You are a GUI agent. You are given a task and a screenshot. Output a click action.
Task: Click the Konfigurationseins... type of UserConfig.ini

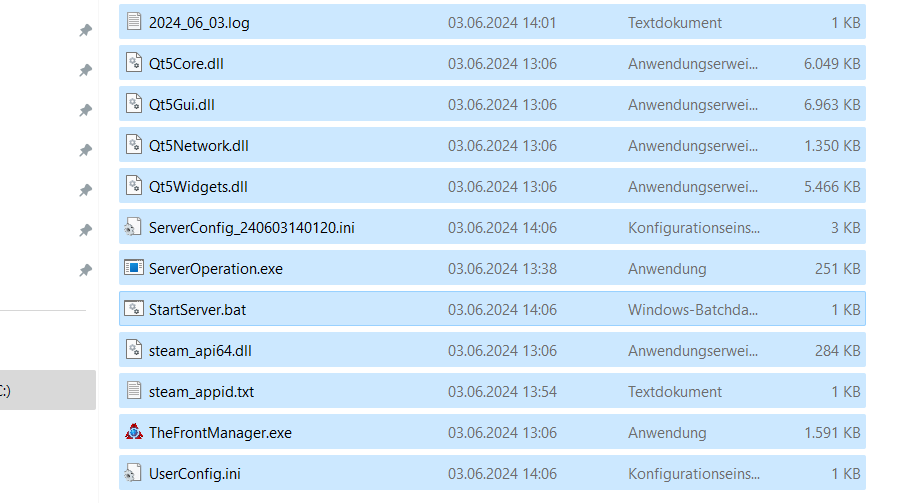tap(694, 474)
